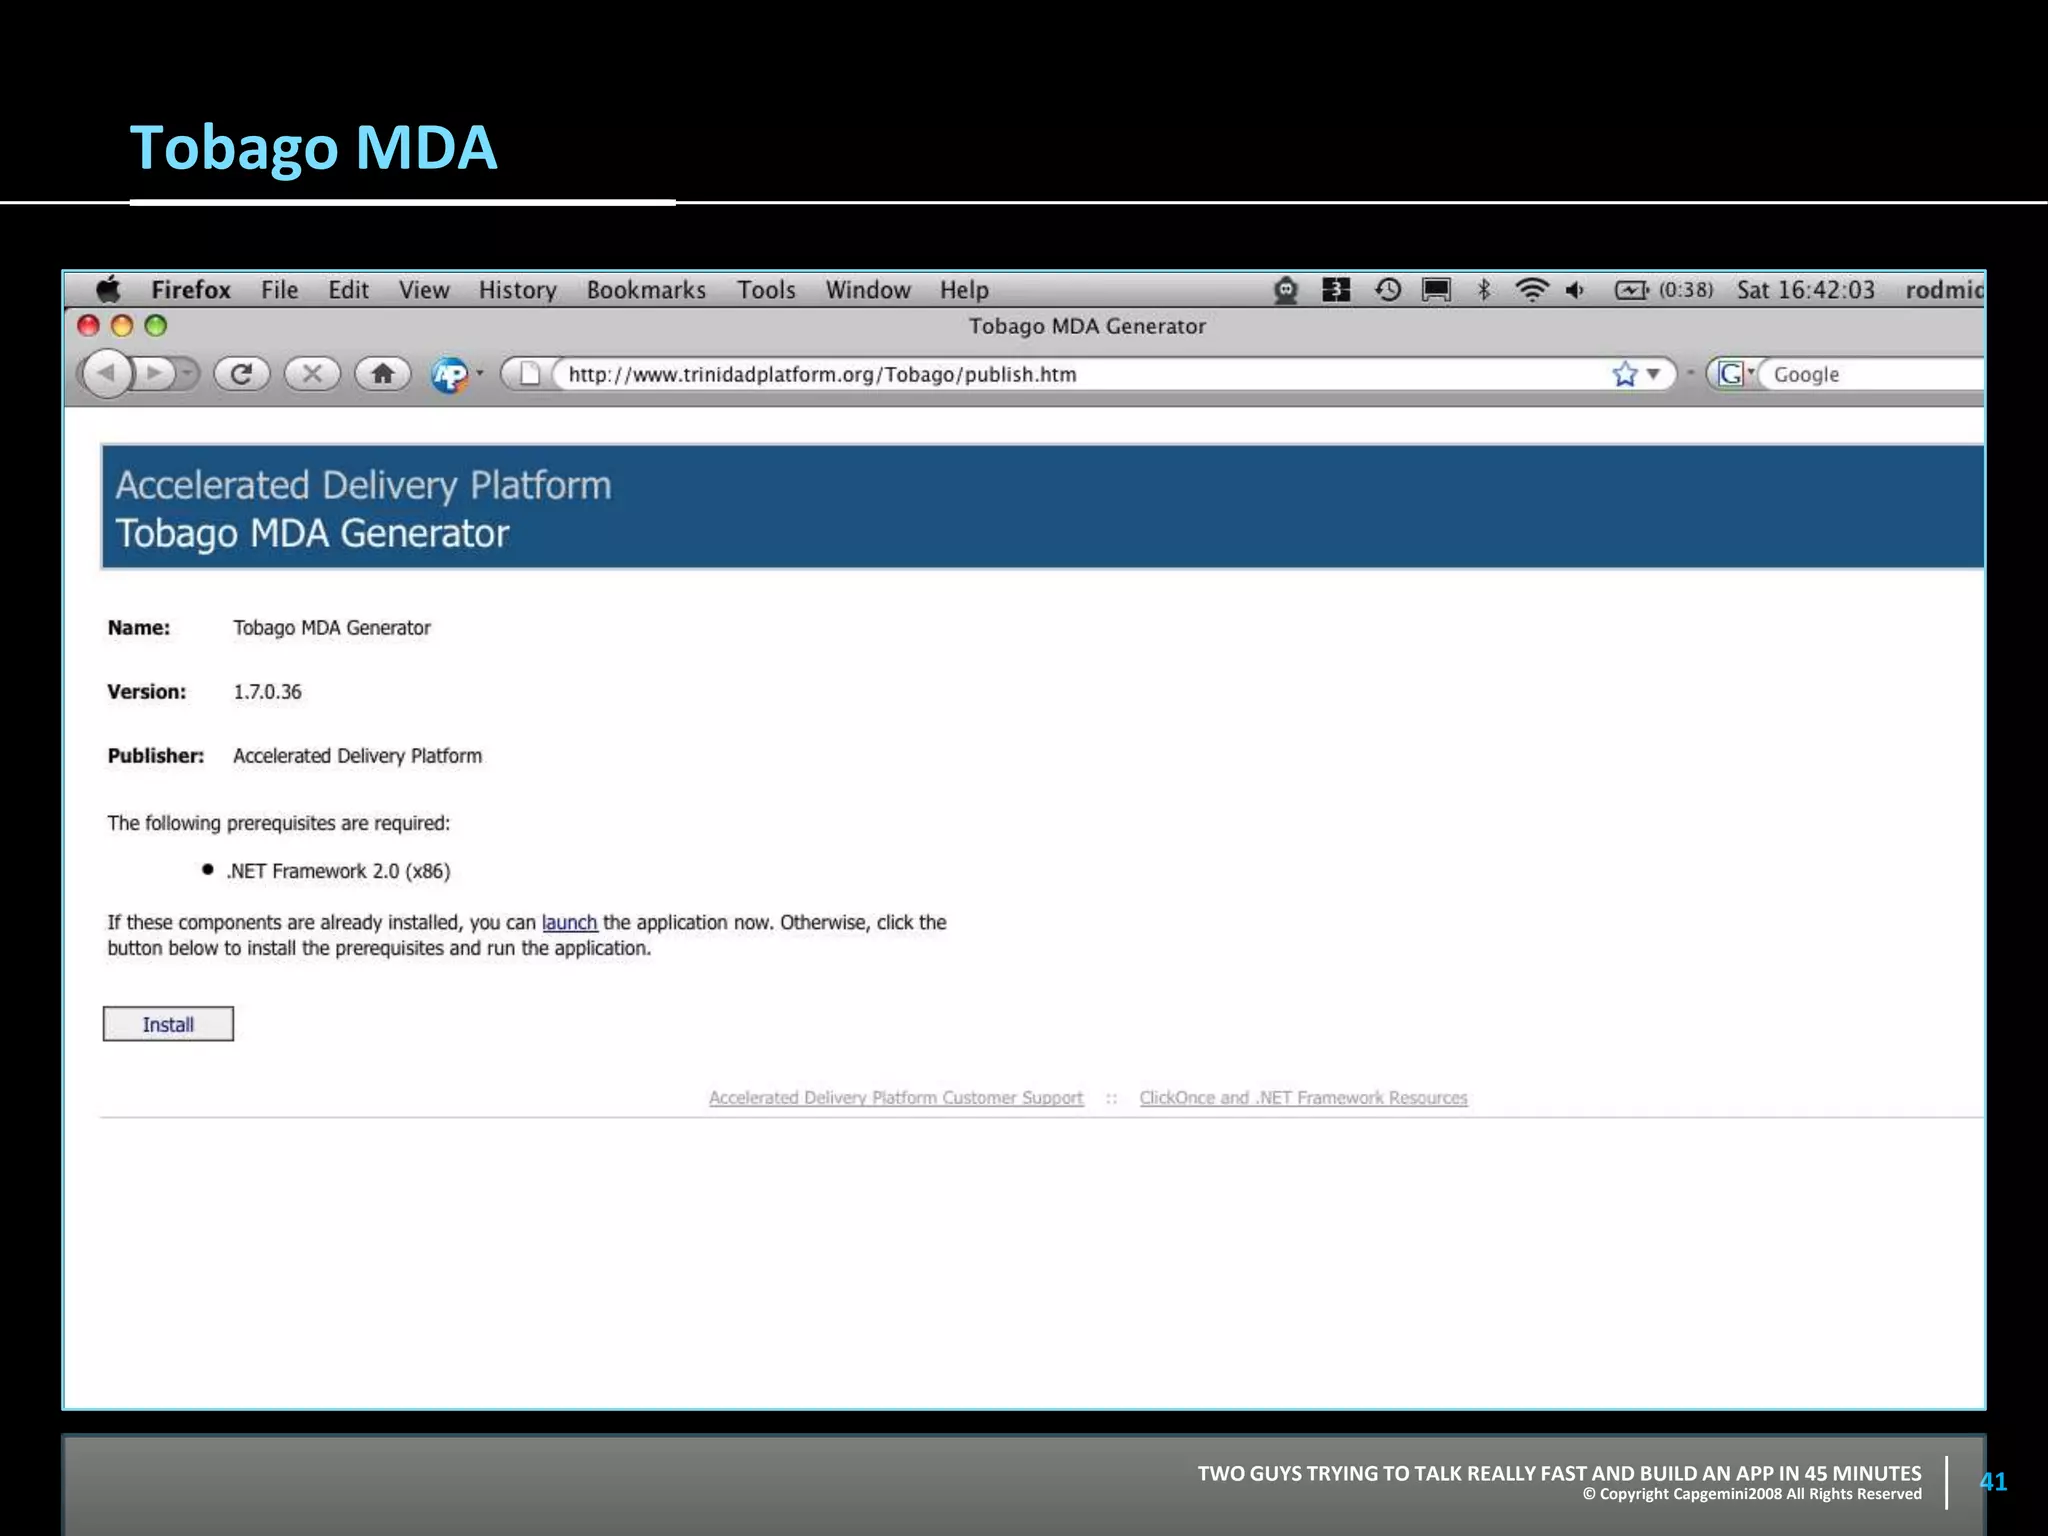Click the Tobago MDA Generator banner heading
This screenshot has height=1536, width=2048.
click(312, 534)
